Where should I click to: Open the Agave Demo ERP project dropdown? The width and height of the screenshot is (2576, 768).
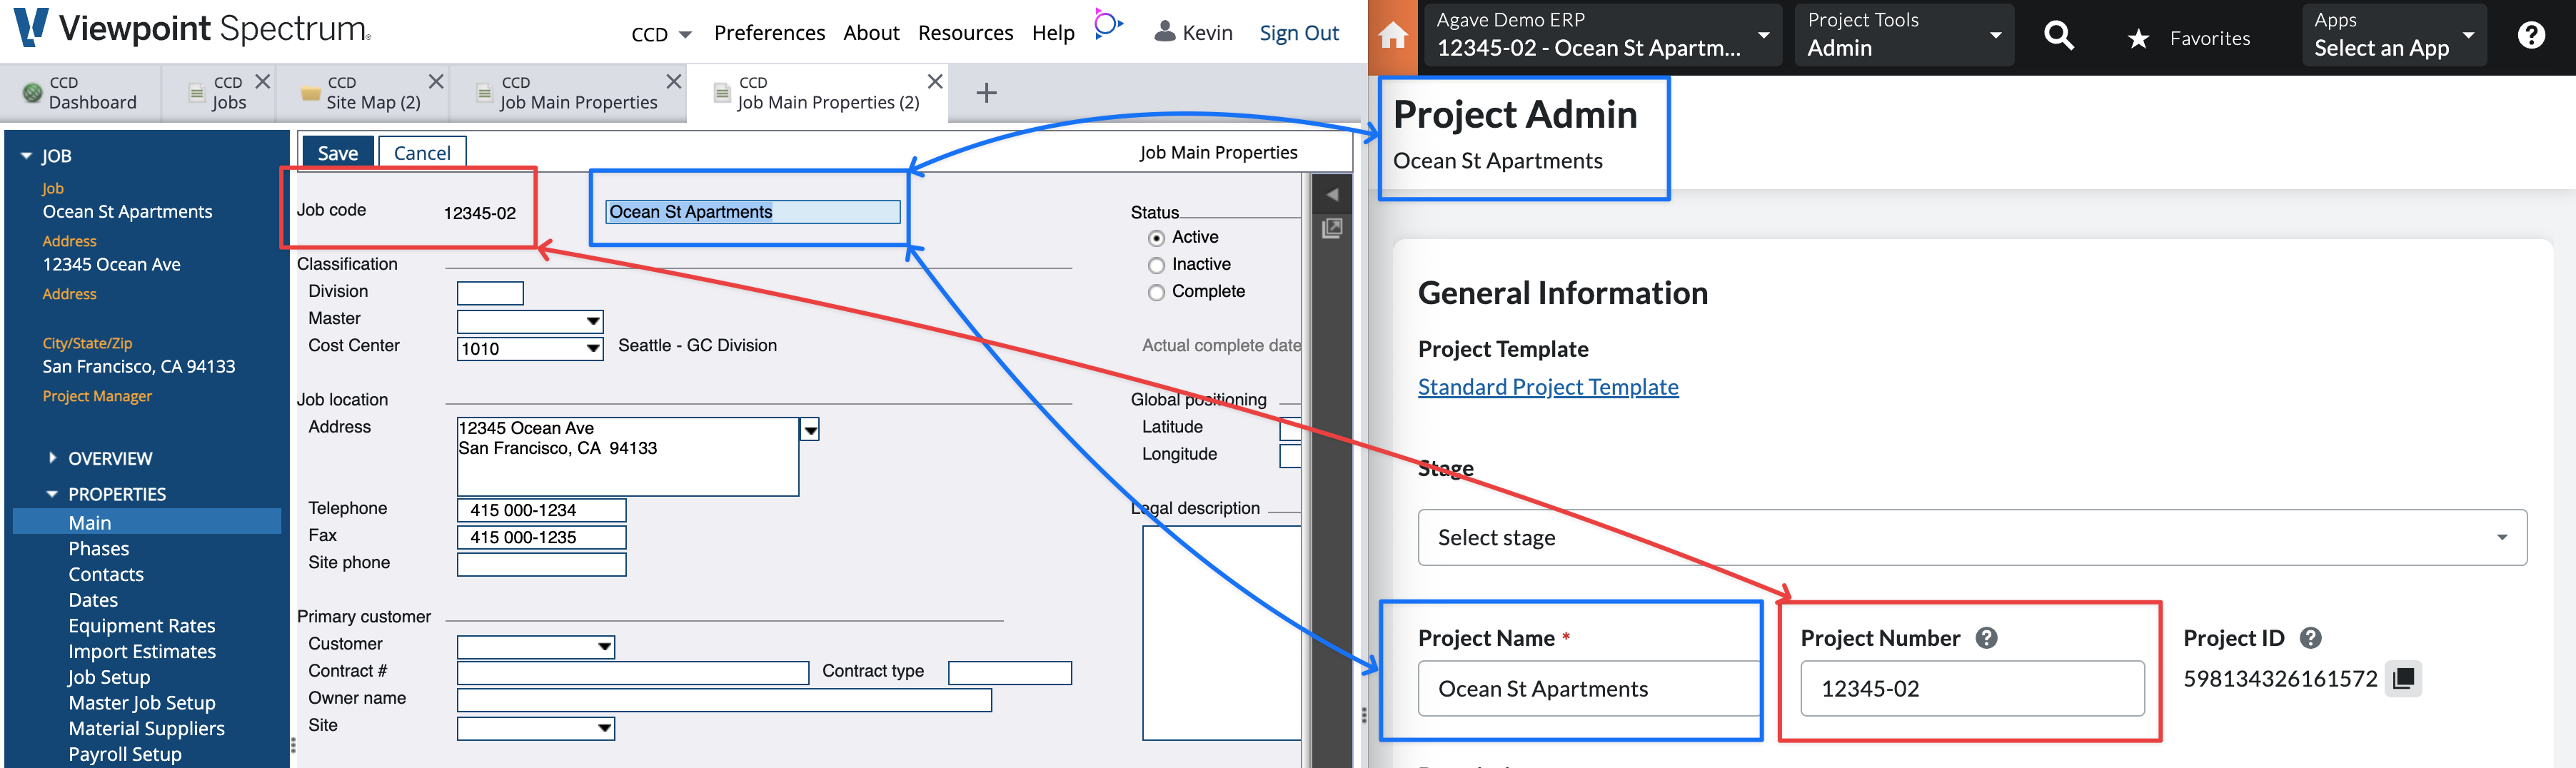[1602, 34]
